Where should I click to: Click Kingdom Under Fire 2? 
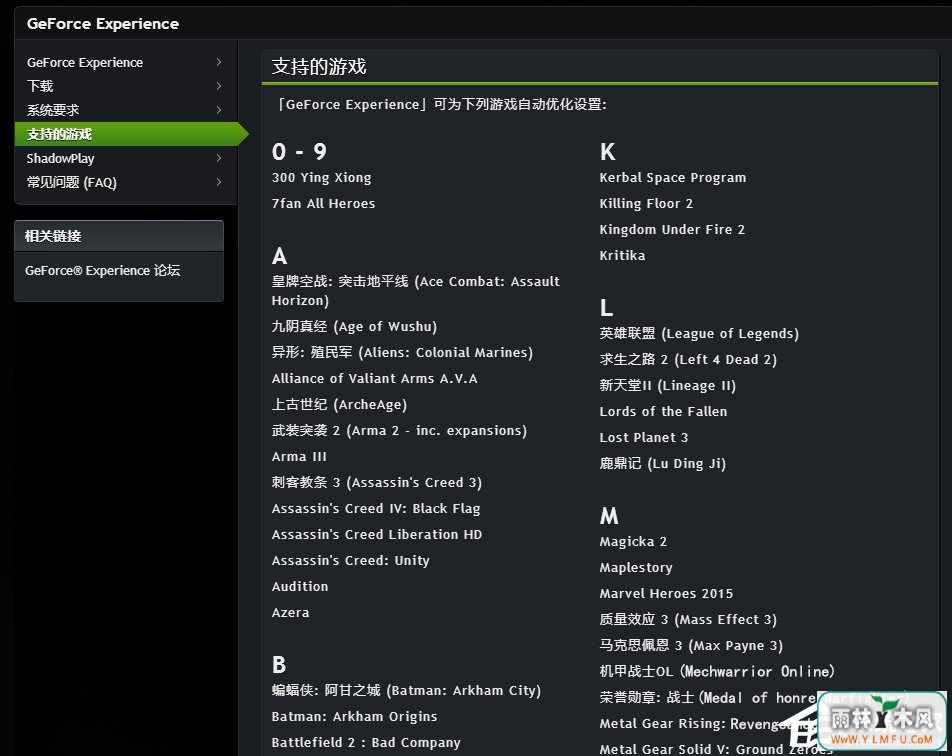click(672, 230)
